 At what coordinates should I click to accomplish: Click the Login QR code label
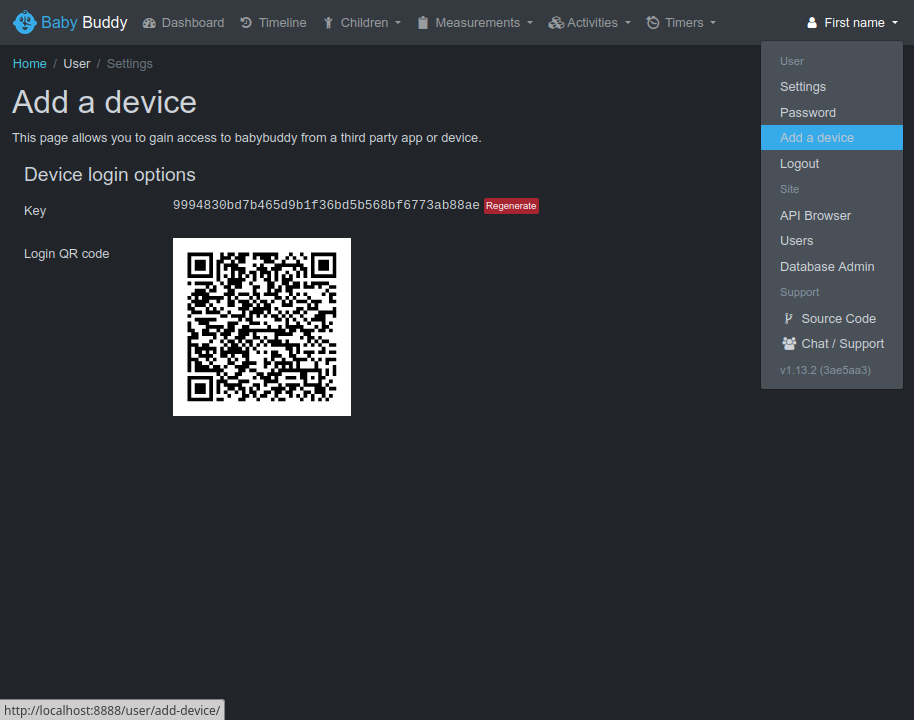click(x=66, y=254)
